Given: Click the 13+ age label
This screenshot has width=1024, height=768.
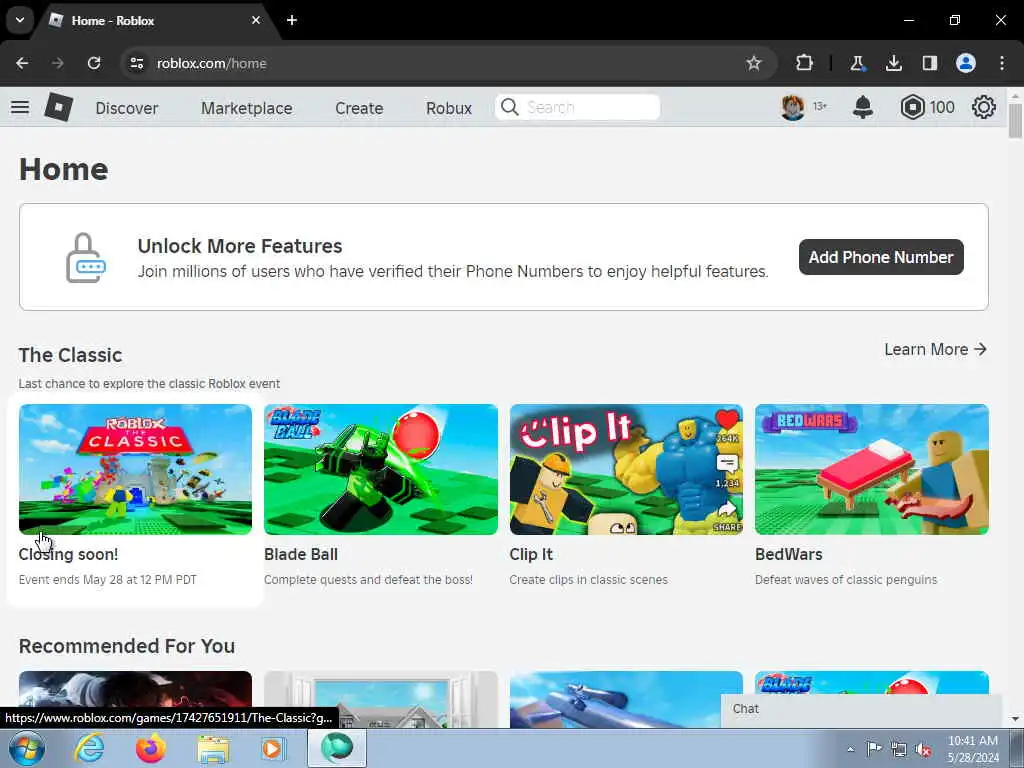Looking at the screenshot, I should (x=820, y=106).
